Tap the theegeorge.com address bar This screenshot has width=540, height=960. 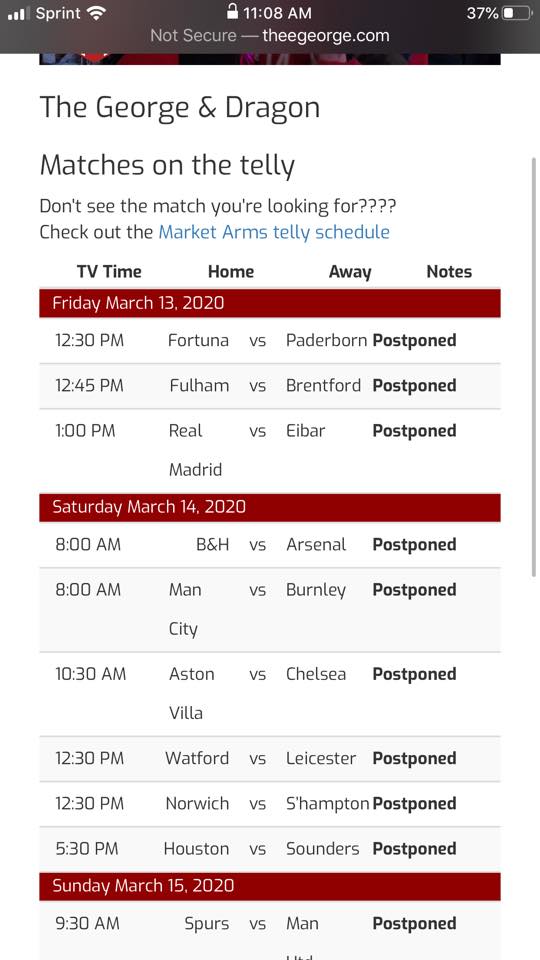tap(270, 36)
